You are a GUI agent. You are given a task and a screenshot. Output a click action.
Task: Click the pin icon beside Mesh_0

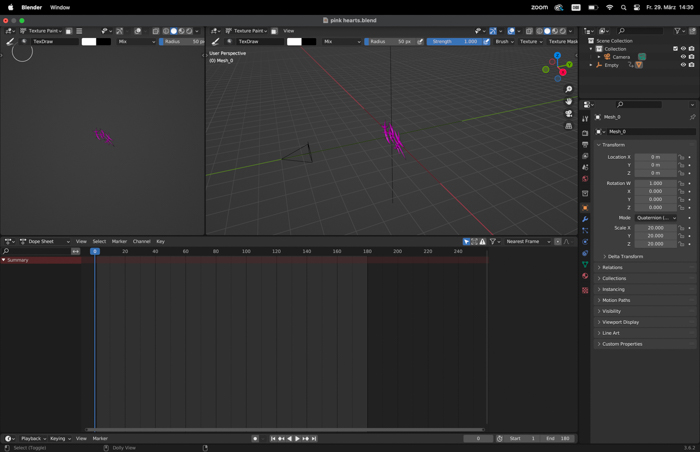[x=692, y=117]
